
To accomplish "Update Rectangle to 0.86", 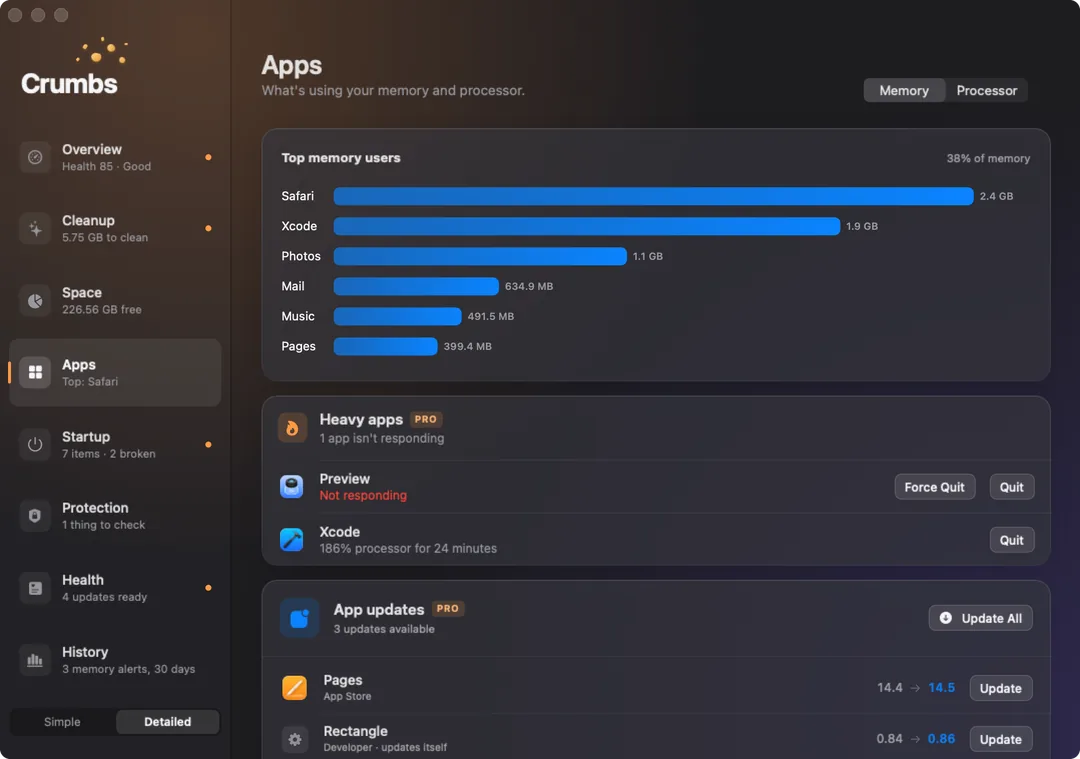I will [1000, 739].
